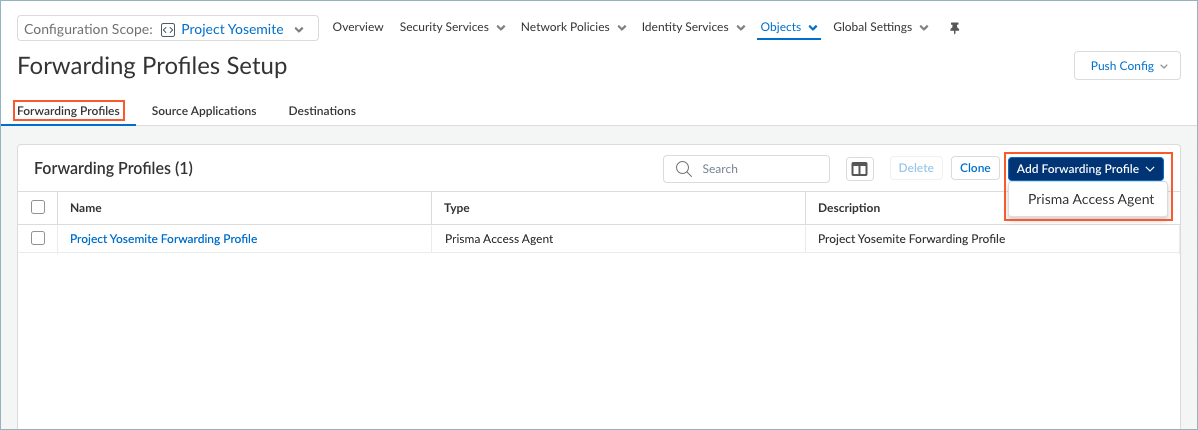Click the magnifier icon in search box

click(x=685, y=169)
